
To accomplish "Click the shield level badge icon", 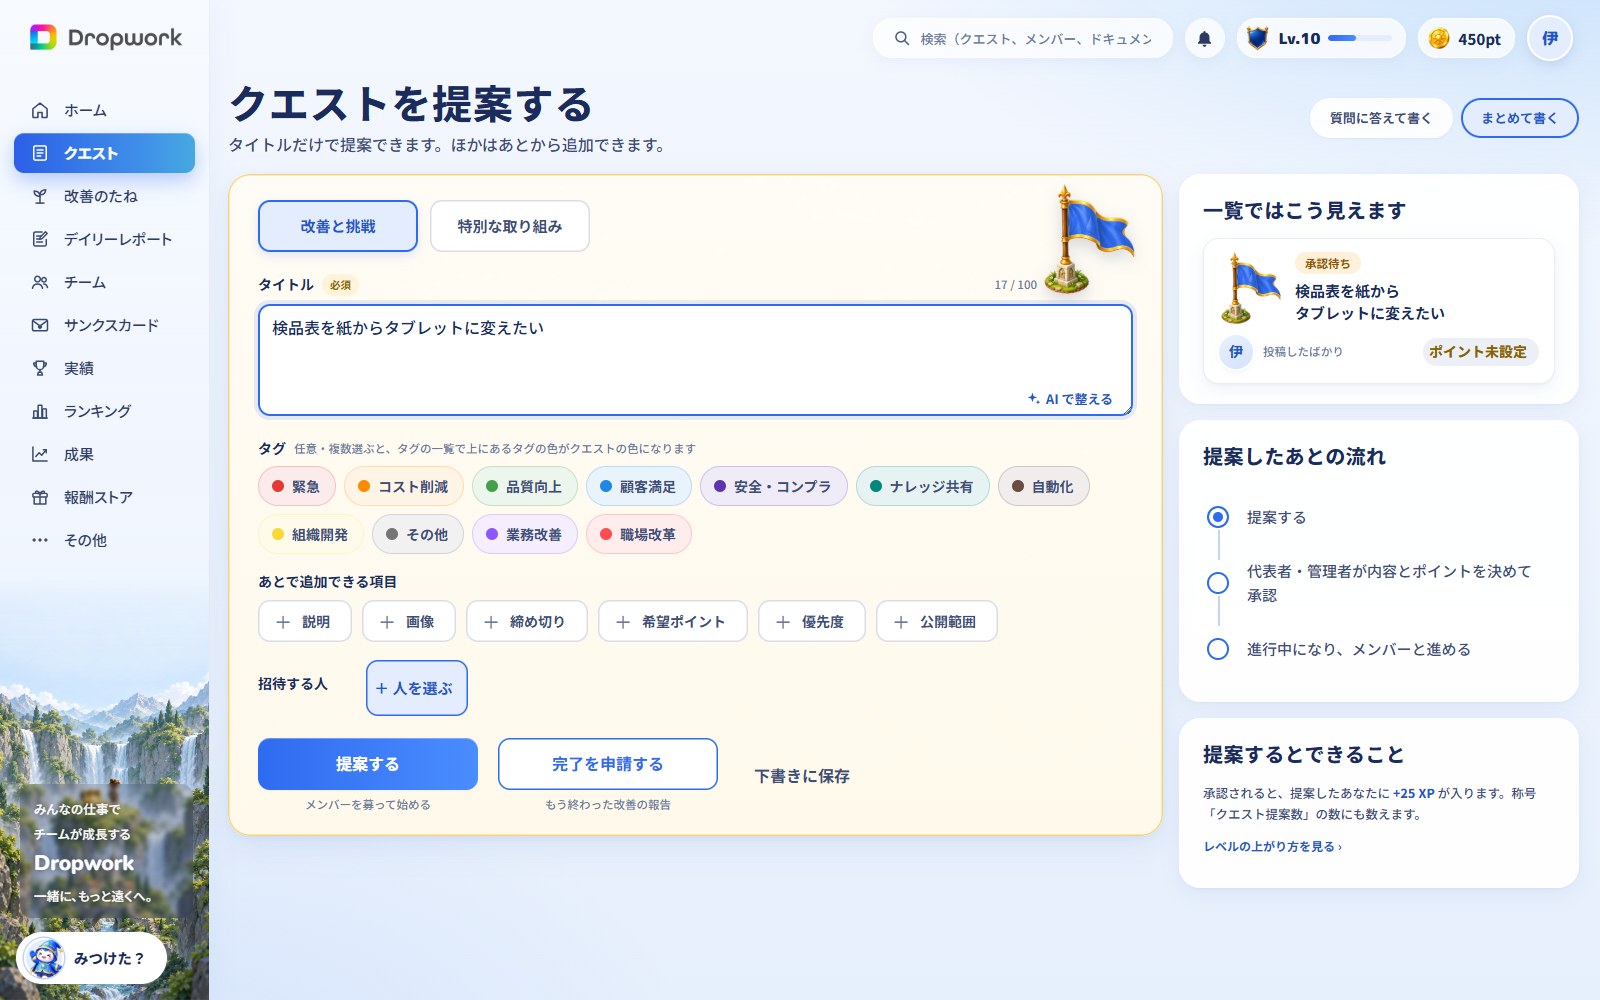I will pos(1258,38).
